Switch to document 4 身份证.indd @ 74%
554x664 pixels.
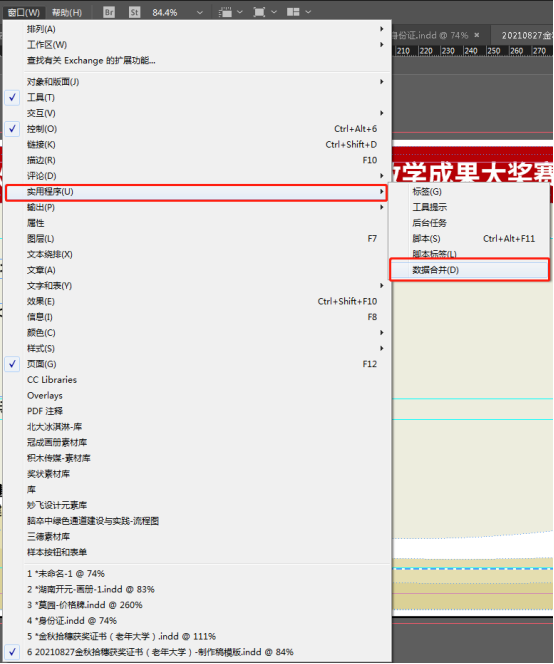(x=197, y=620)
